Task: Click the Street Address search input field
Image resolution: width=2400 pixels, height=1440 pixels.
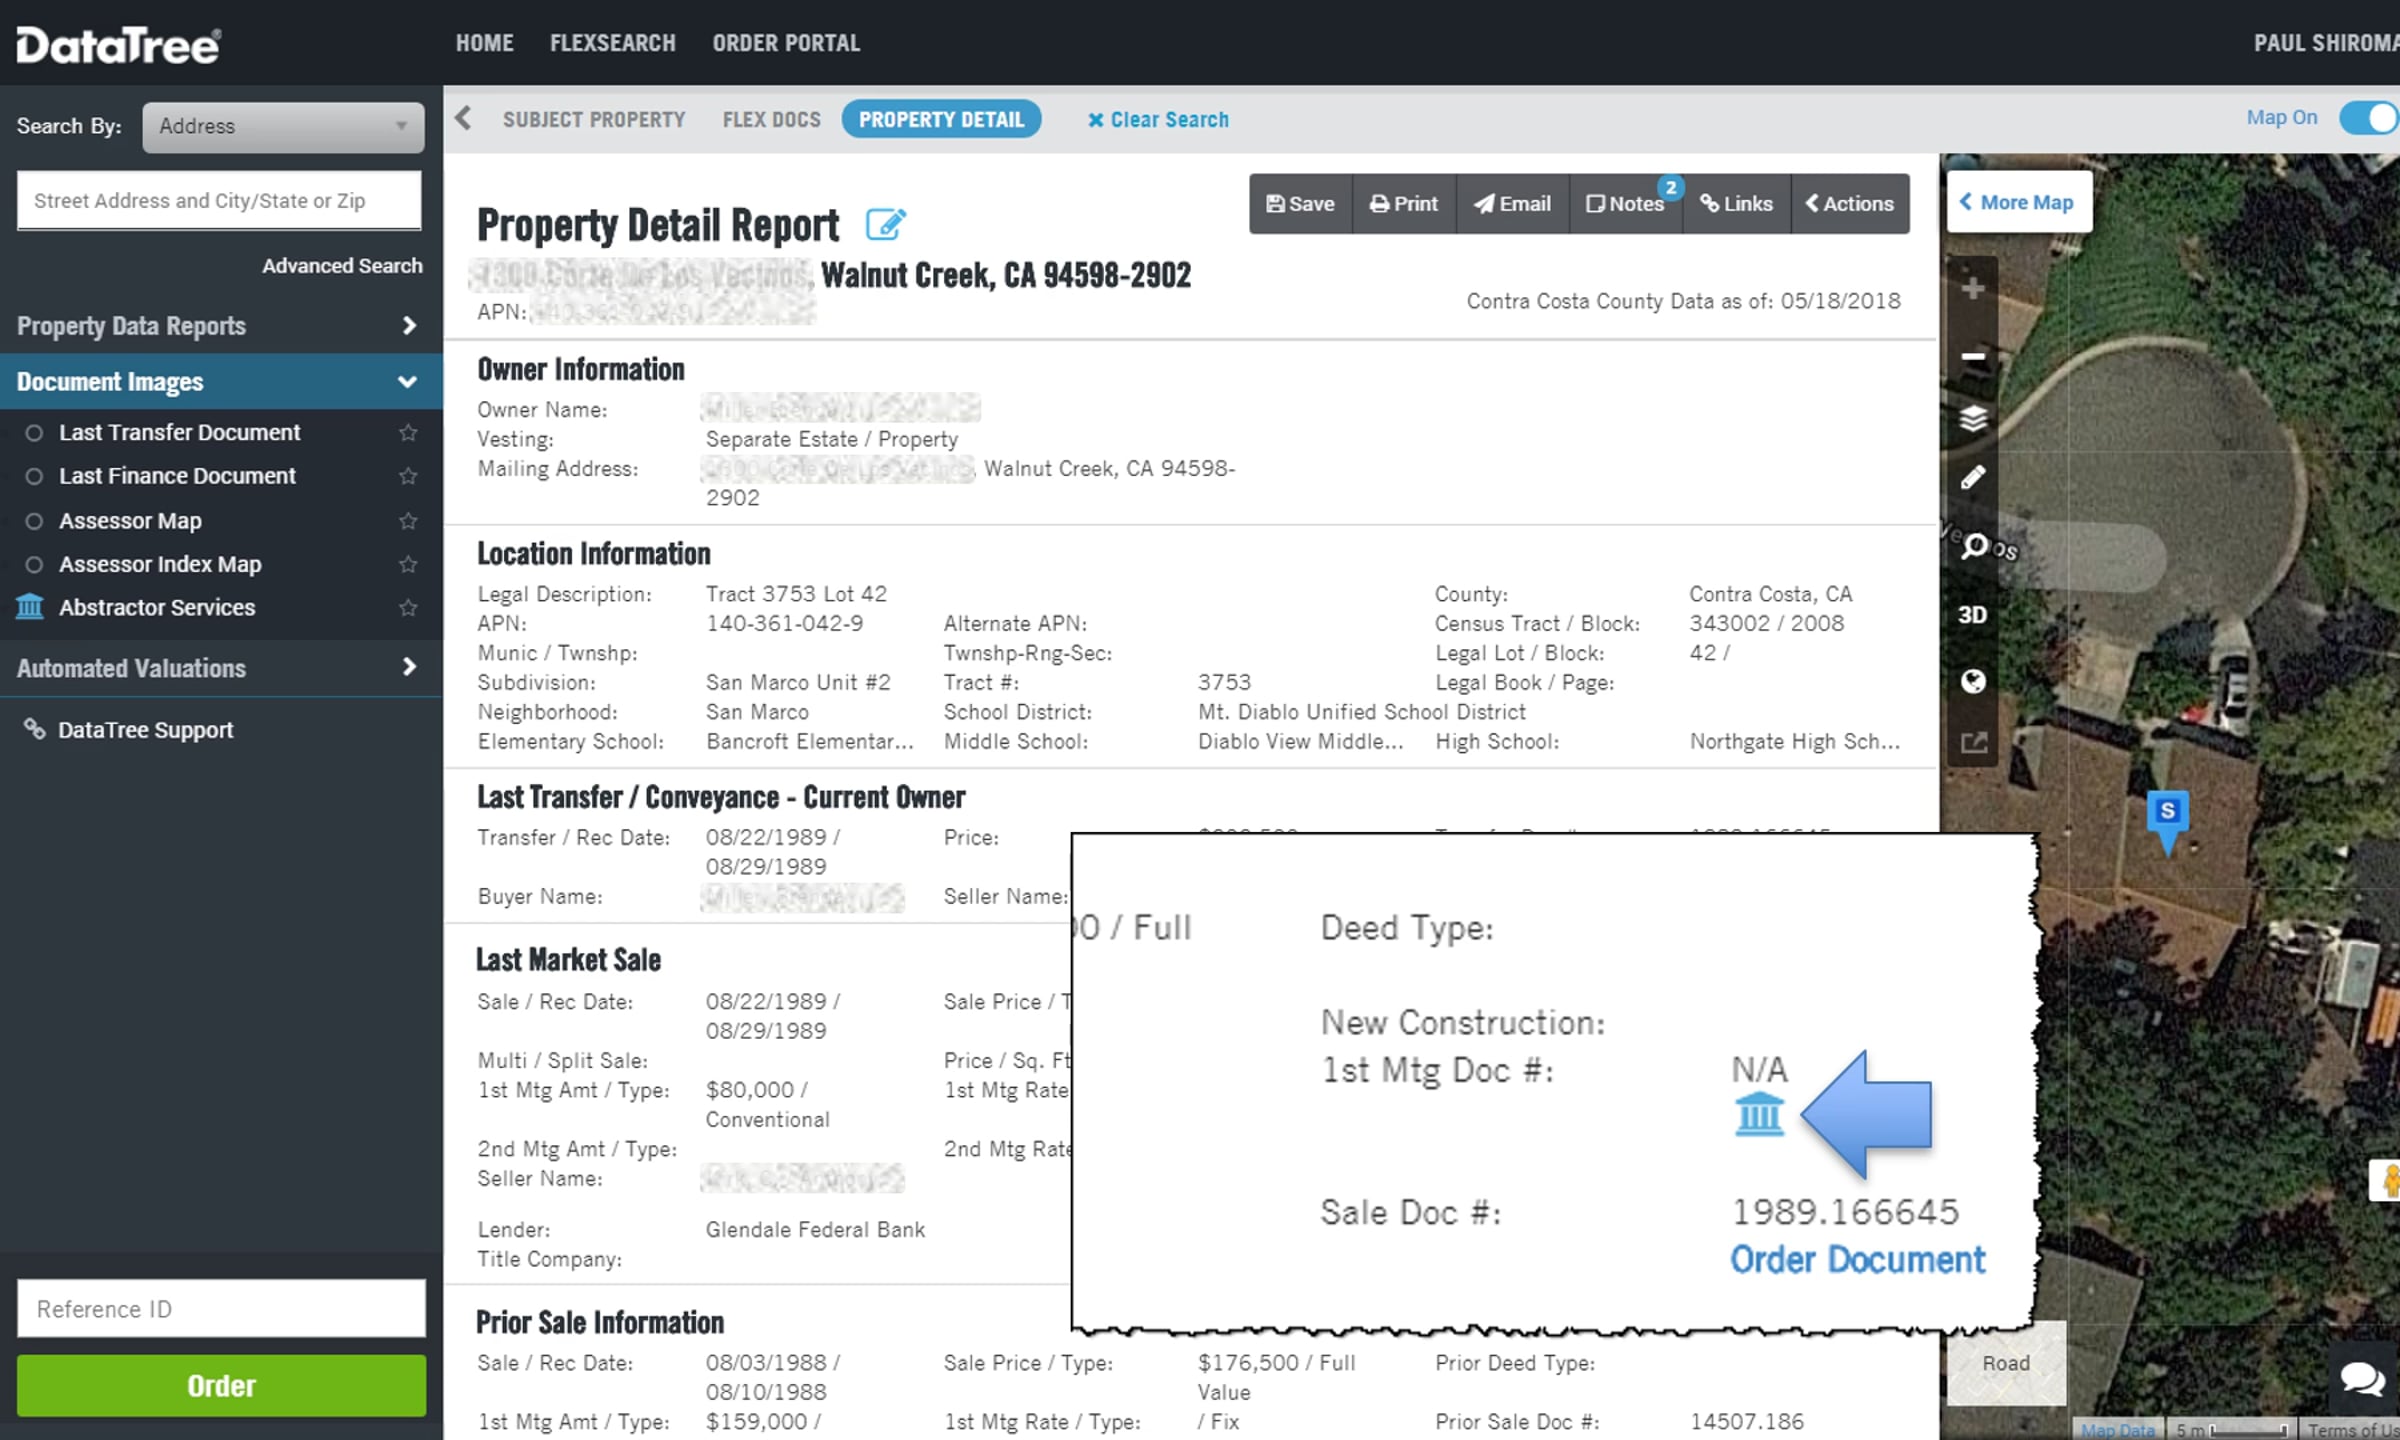Action: (x=219, y=200)
